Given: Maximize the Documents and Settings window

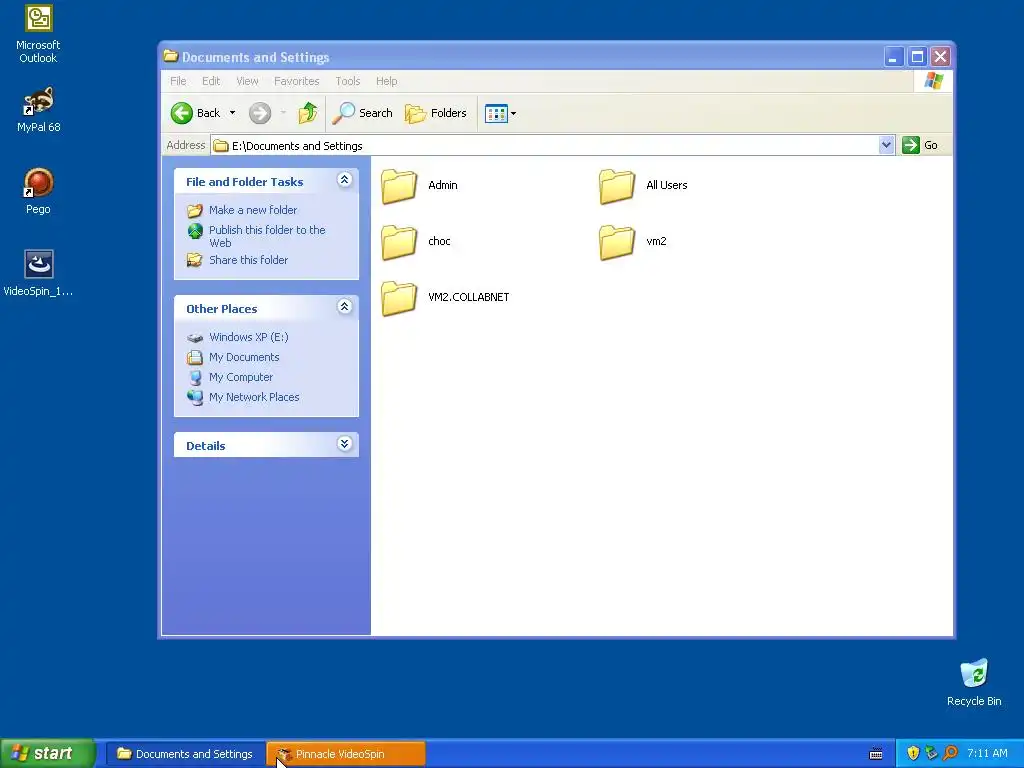Looking at the screenshot, I should (917, 57).
